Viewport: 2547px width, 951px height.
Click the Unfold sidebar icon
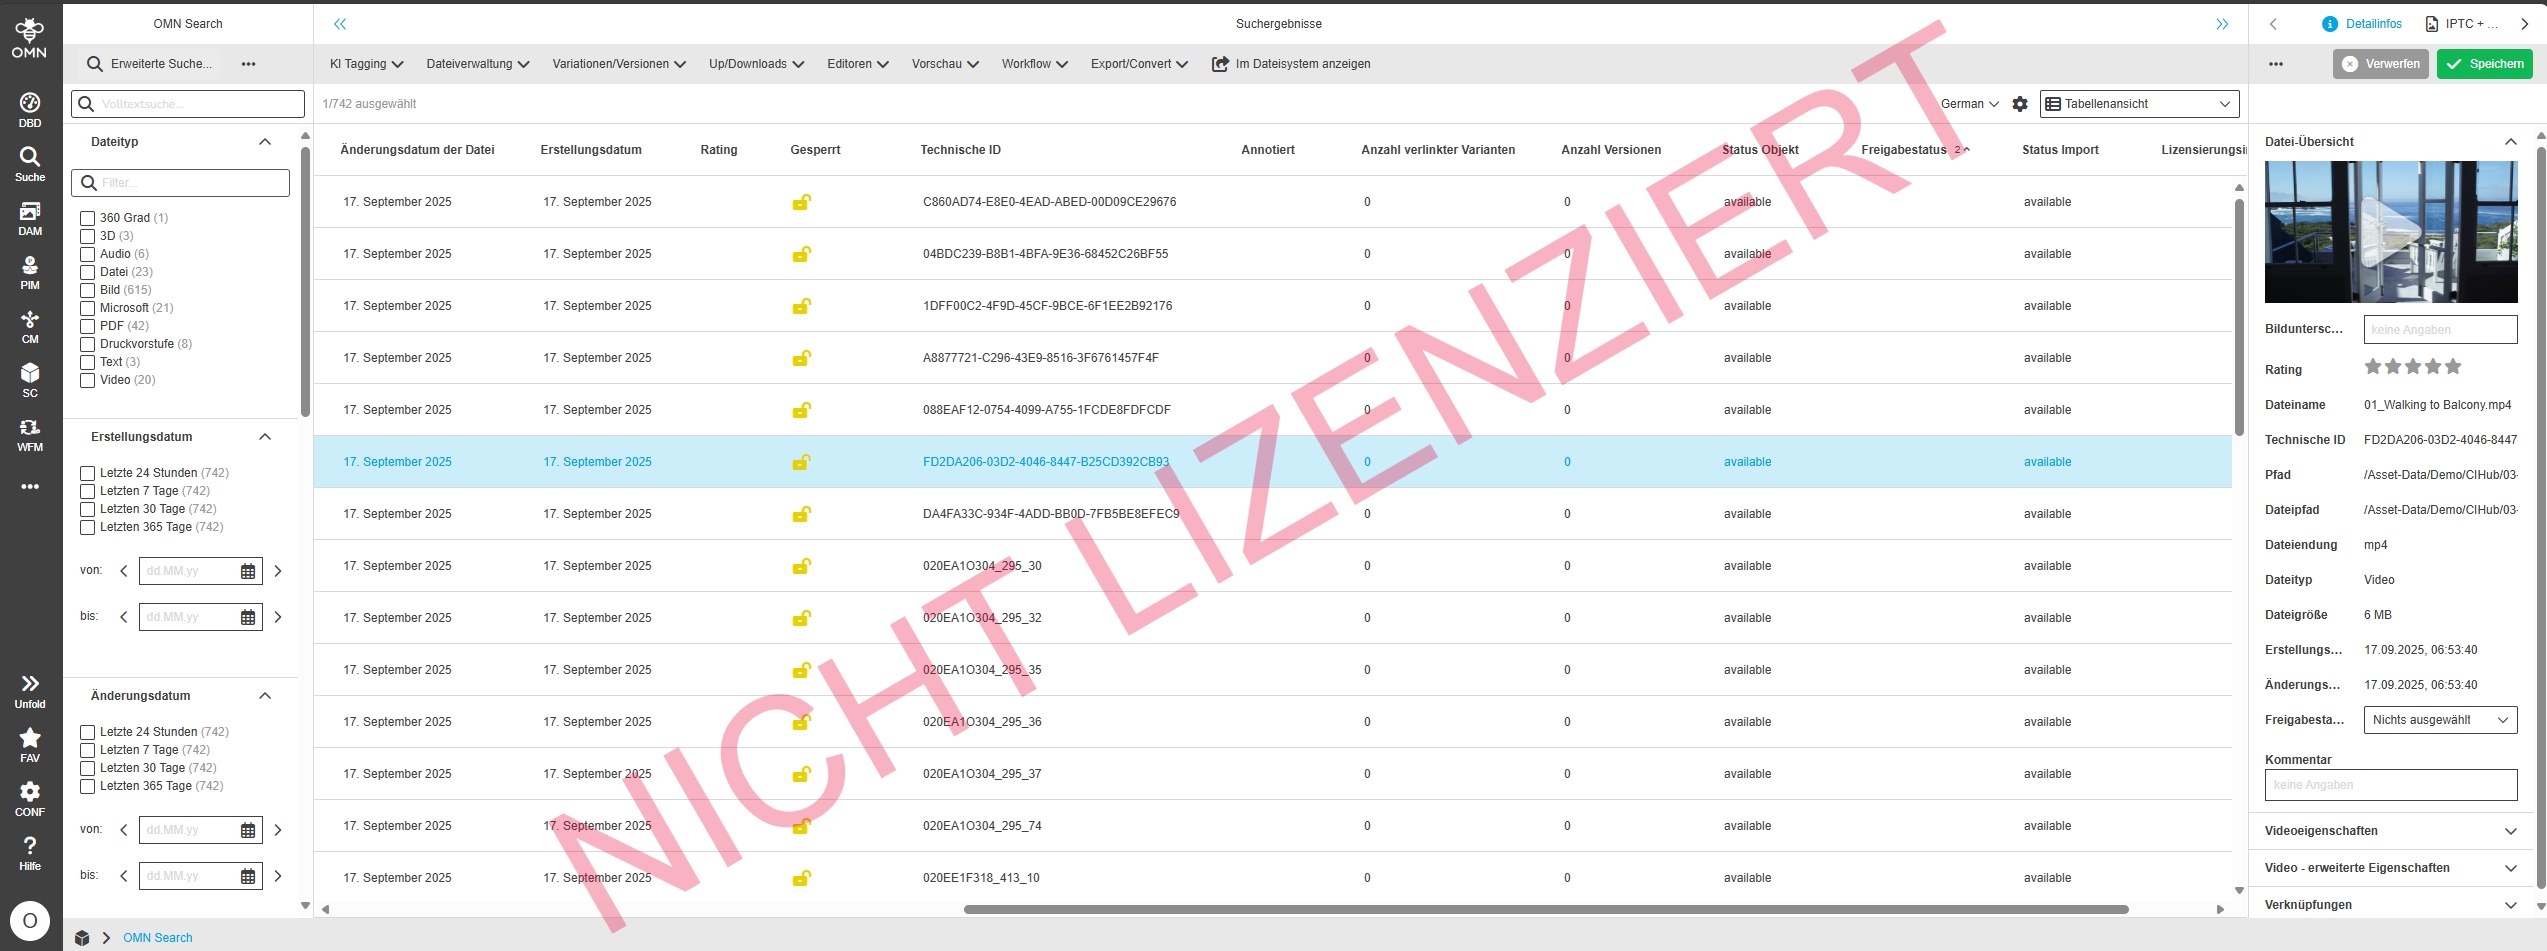(30, 691)
